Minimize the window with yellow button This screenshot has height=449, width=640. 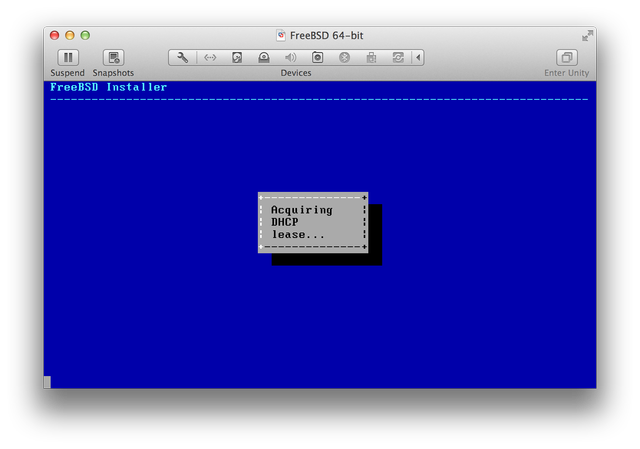point(70,36)
